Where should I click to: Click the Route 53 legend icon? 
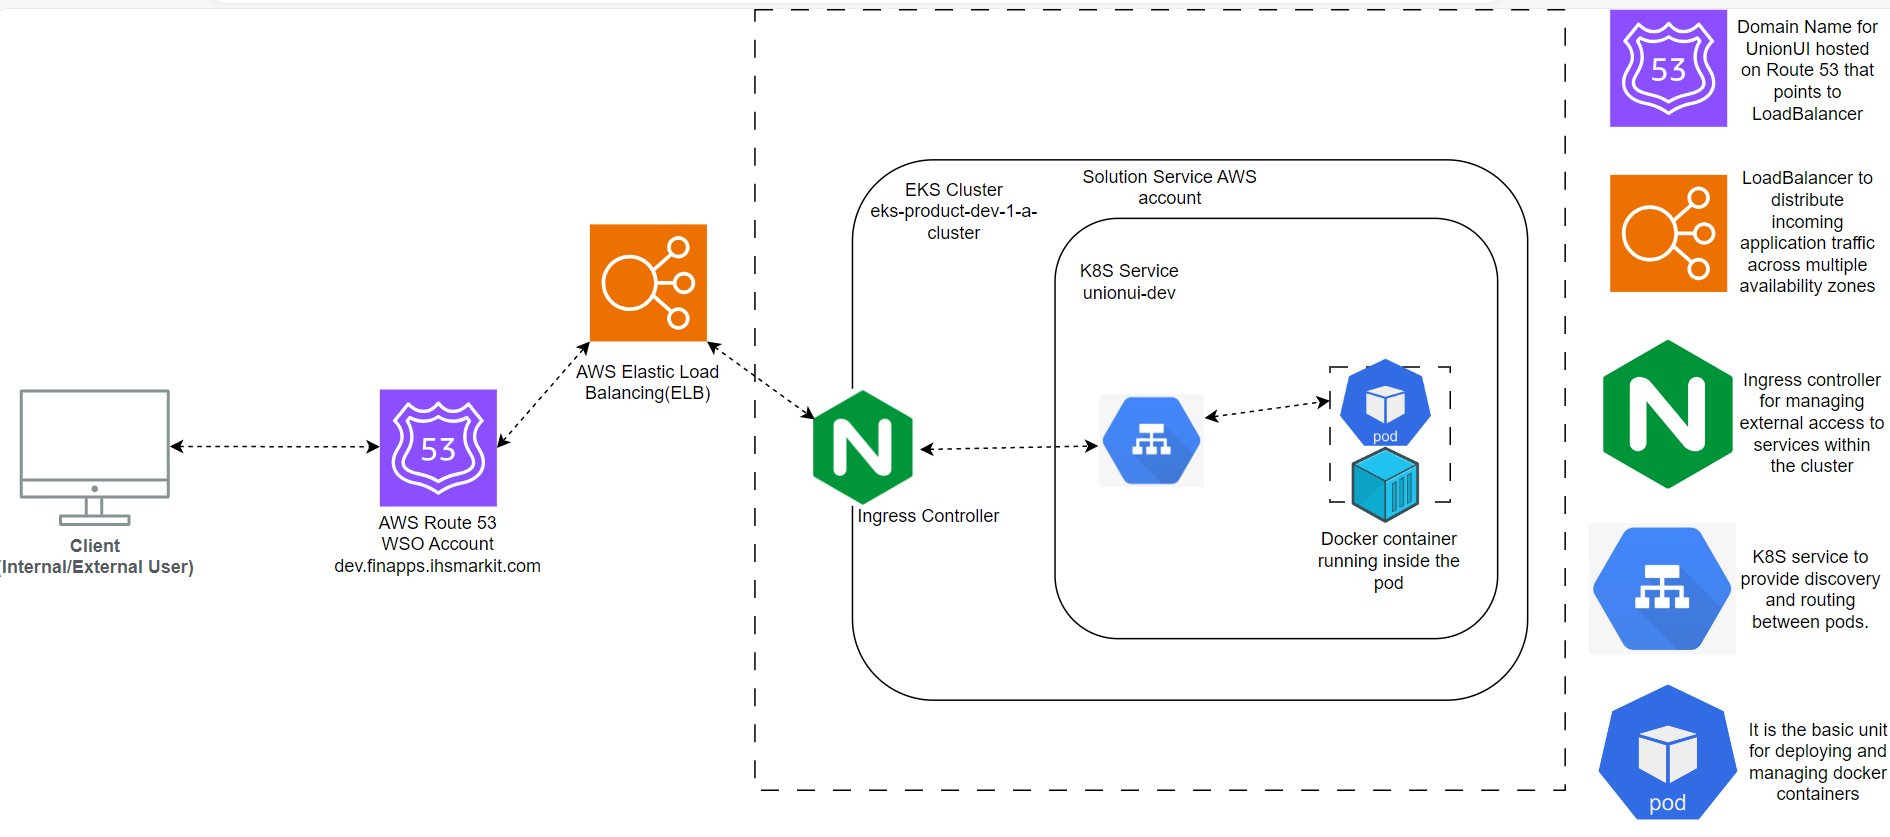coord(1668,68)
